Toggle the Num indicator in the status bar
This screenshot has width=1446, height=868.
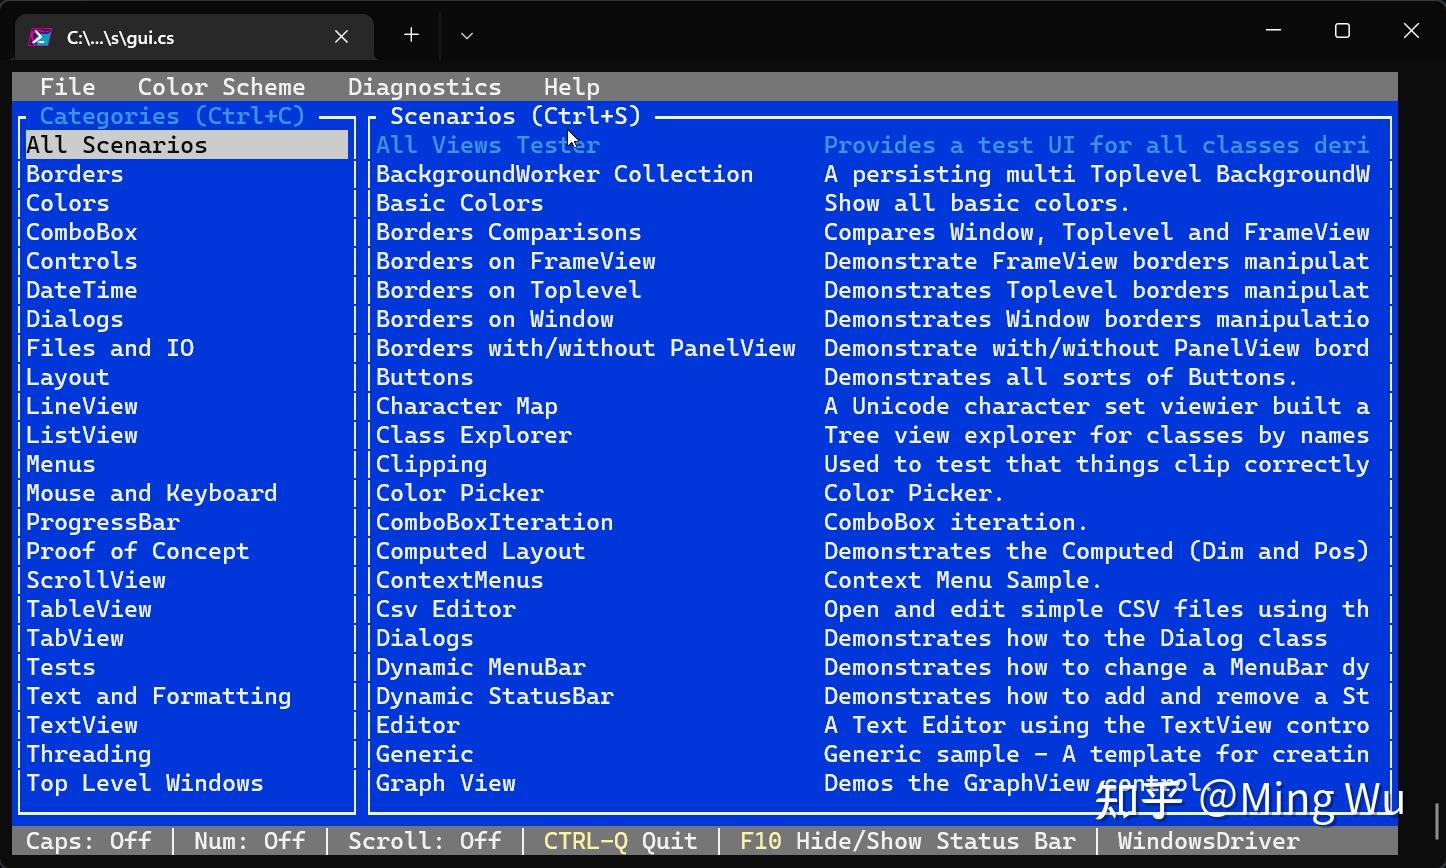coord(249,841)
